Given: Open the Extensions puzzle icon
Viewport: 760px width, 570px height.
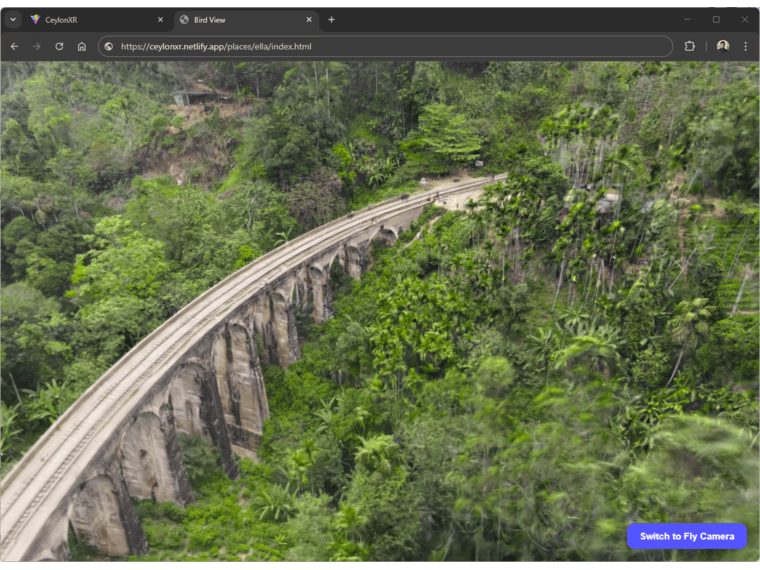Looking at the screenshot, I should coord(689,46).
